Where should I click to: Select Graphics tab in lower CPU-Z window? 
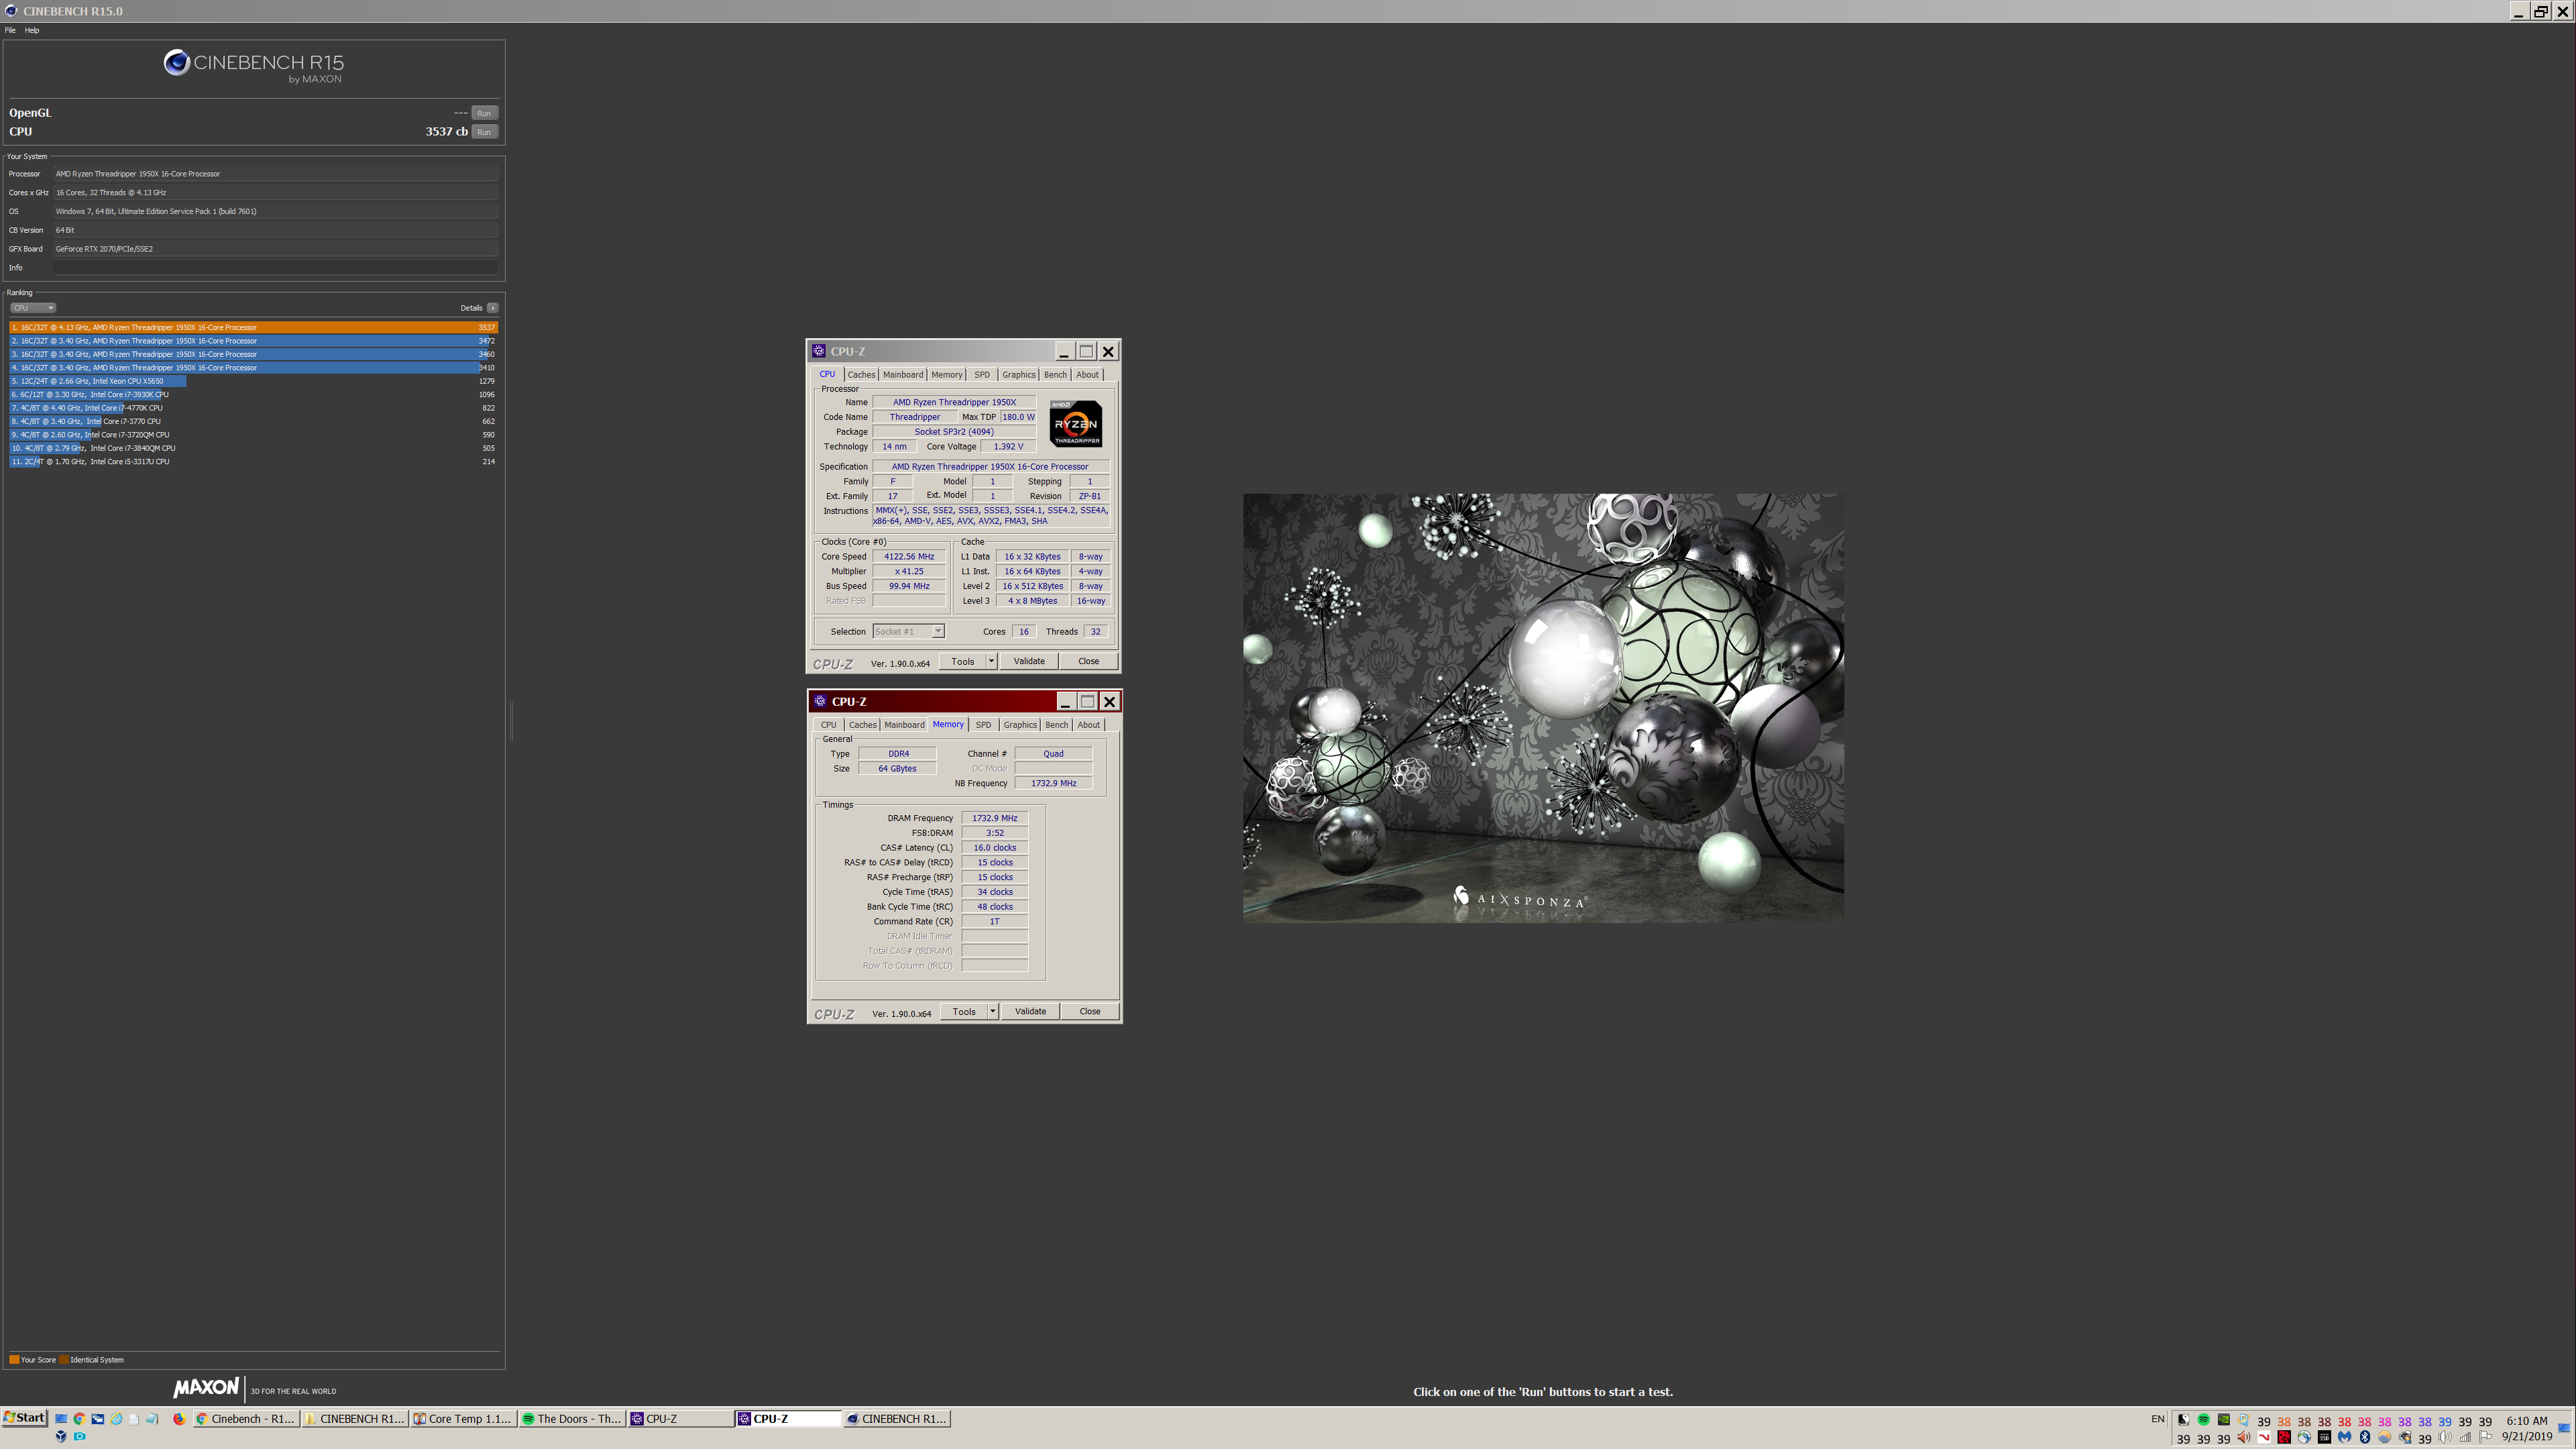[1020, 725]
